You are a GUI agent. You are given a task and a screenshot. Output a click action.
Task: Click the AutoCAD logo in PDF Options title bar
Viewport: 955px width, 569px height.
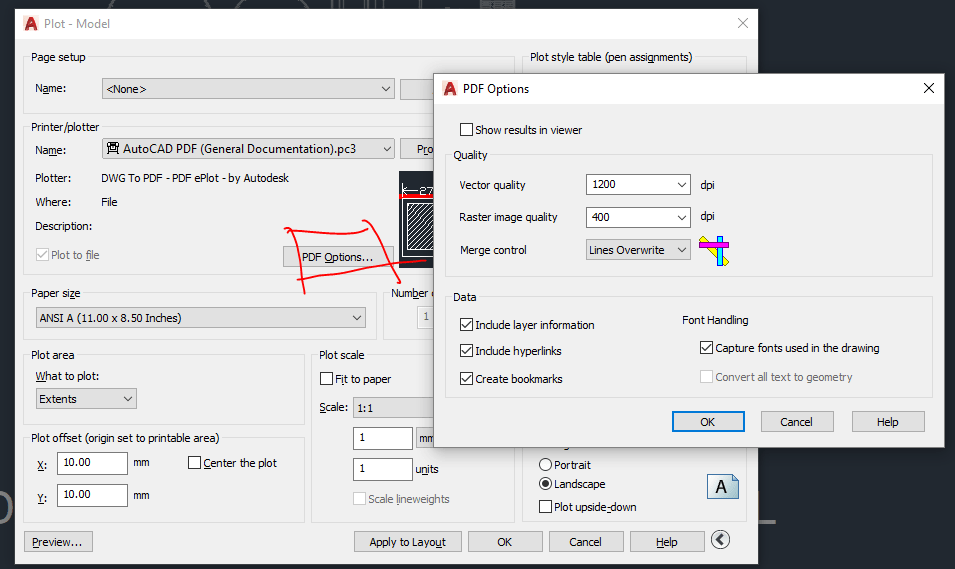tap(450, 89)
